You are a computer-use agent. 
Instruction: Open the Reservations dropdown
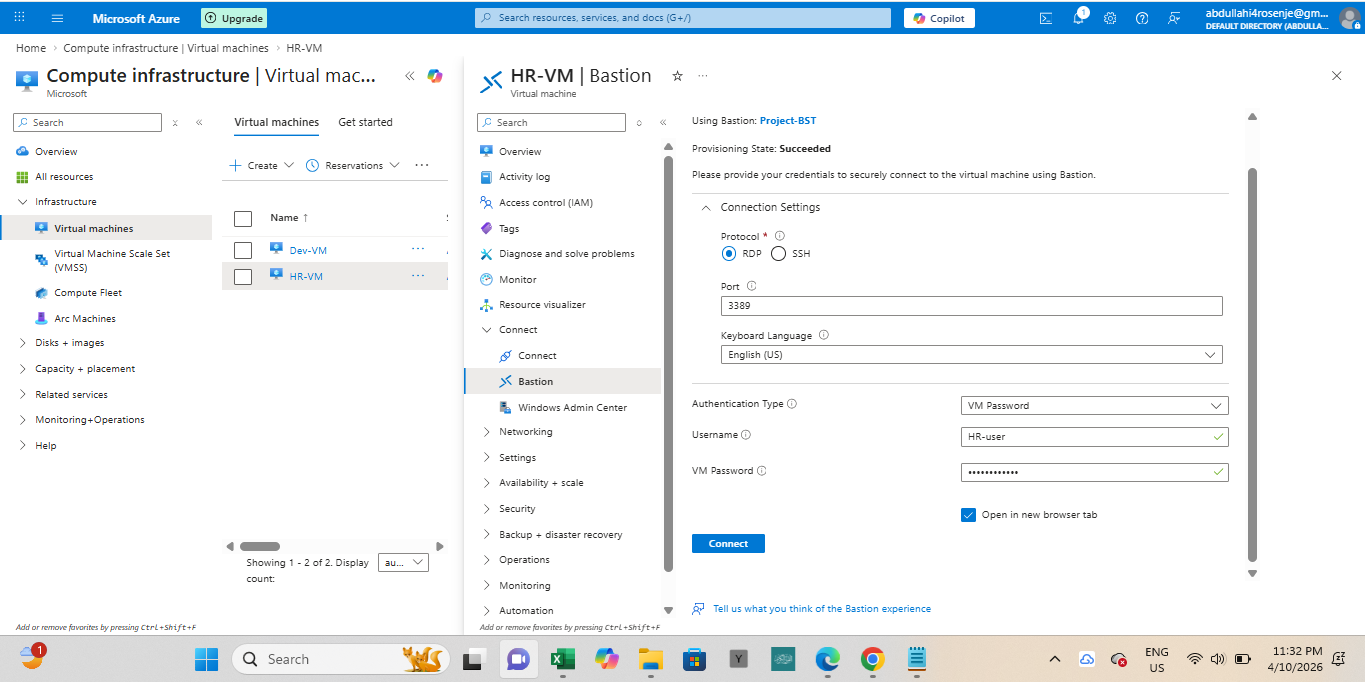(353, 165)
